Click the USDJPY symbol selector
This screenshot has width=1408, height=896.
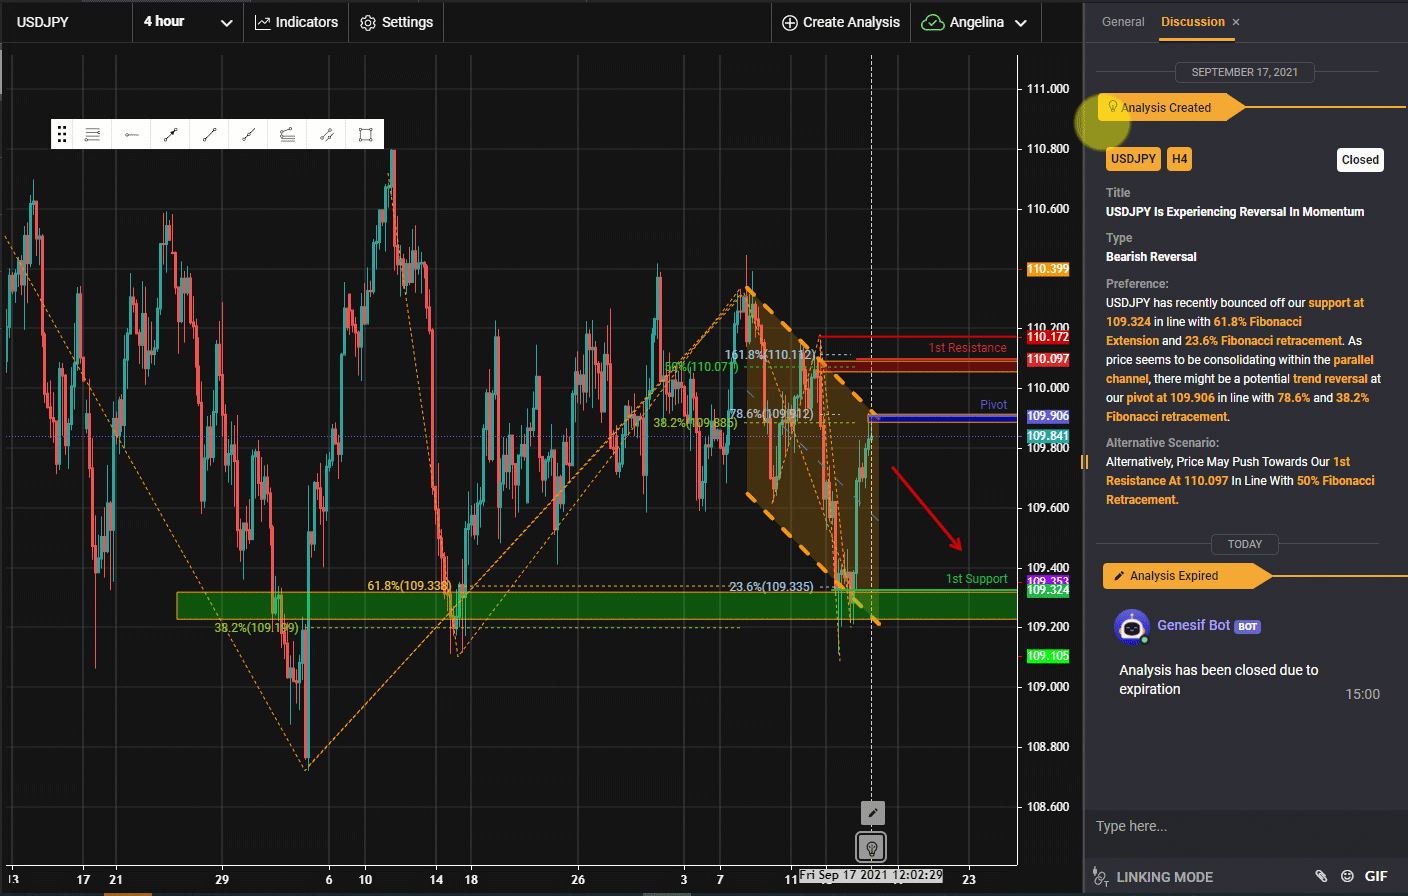pyautogui.click(x=66, y=22)
